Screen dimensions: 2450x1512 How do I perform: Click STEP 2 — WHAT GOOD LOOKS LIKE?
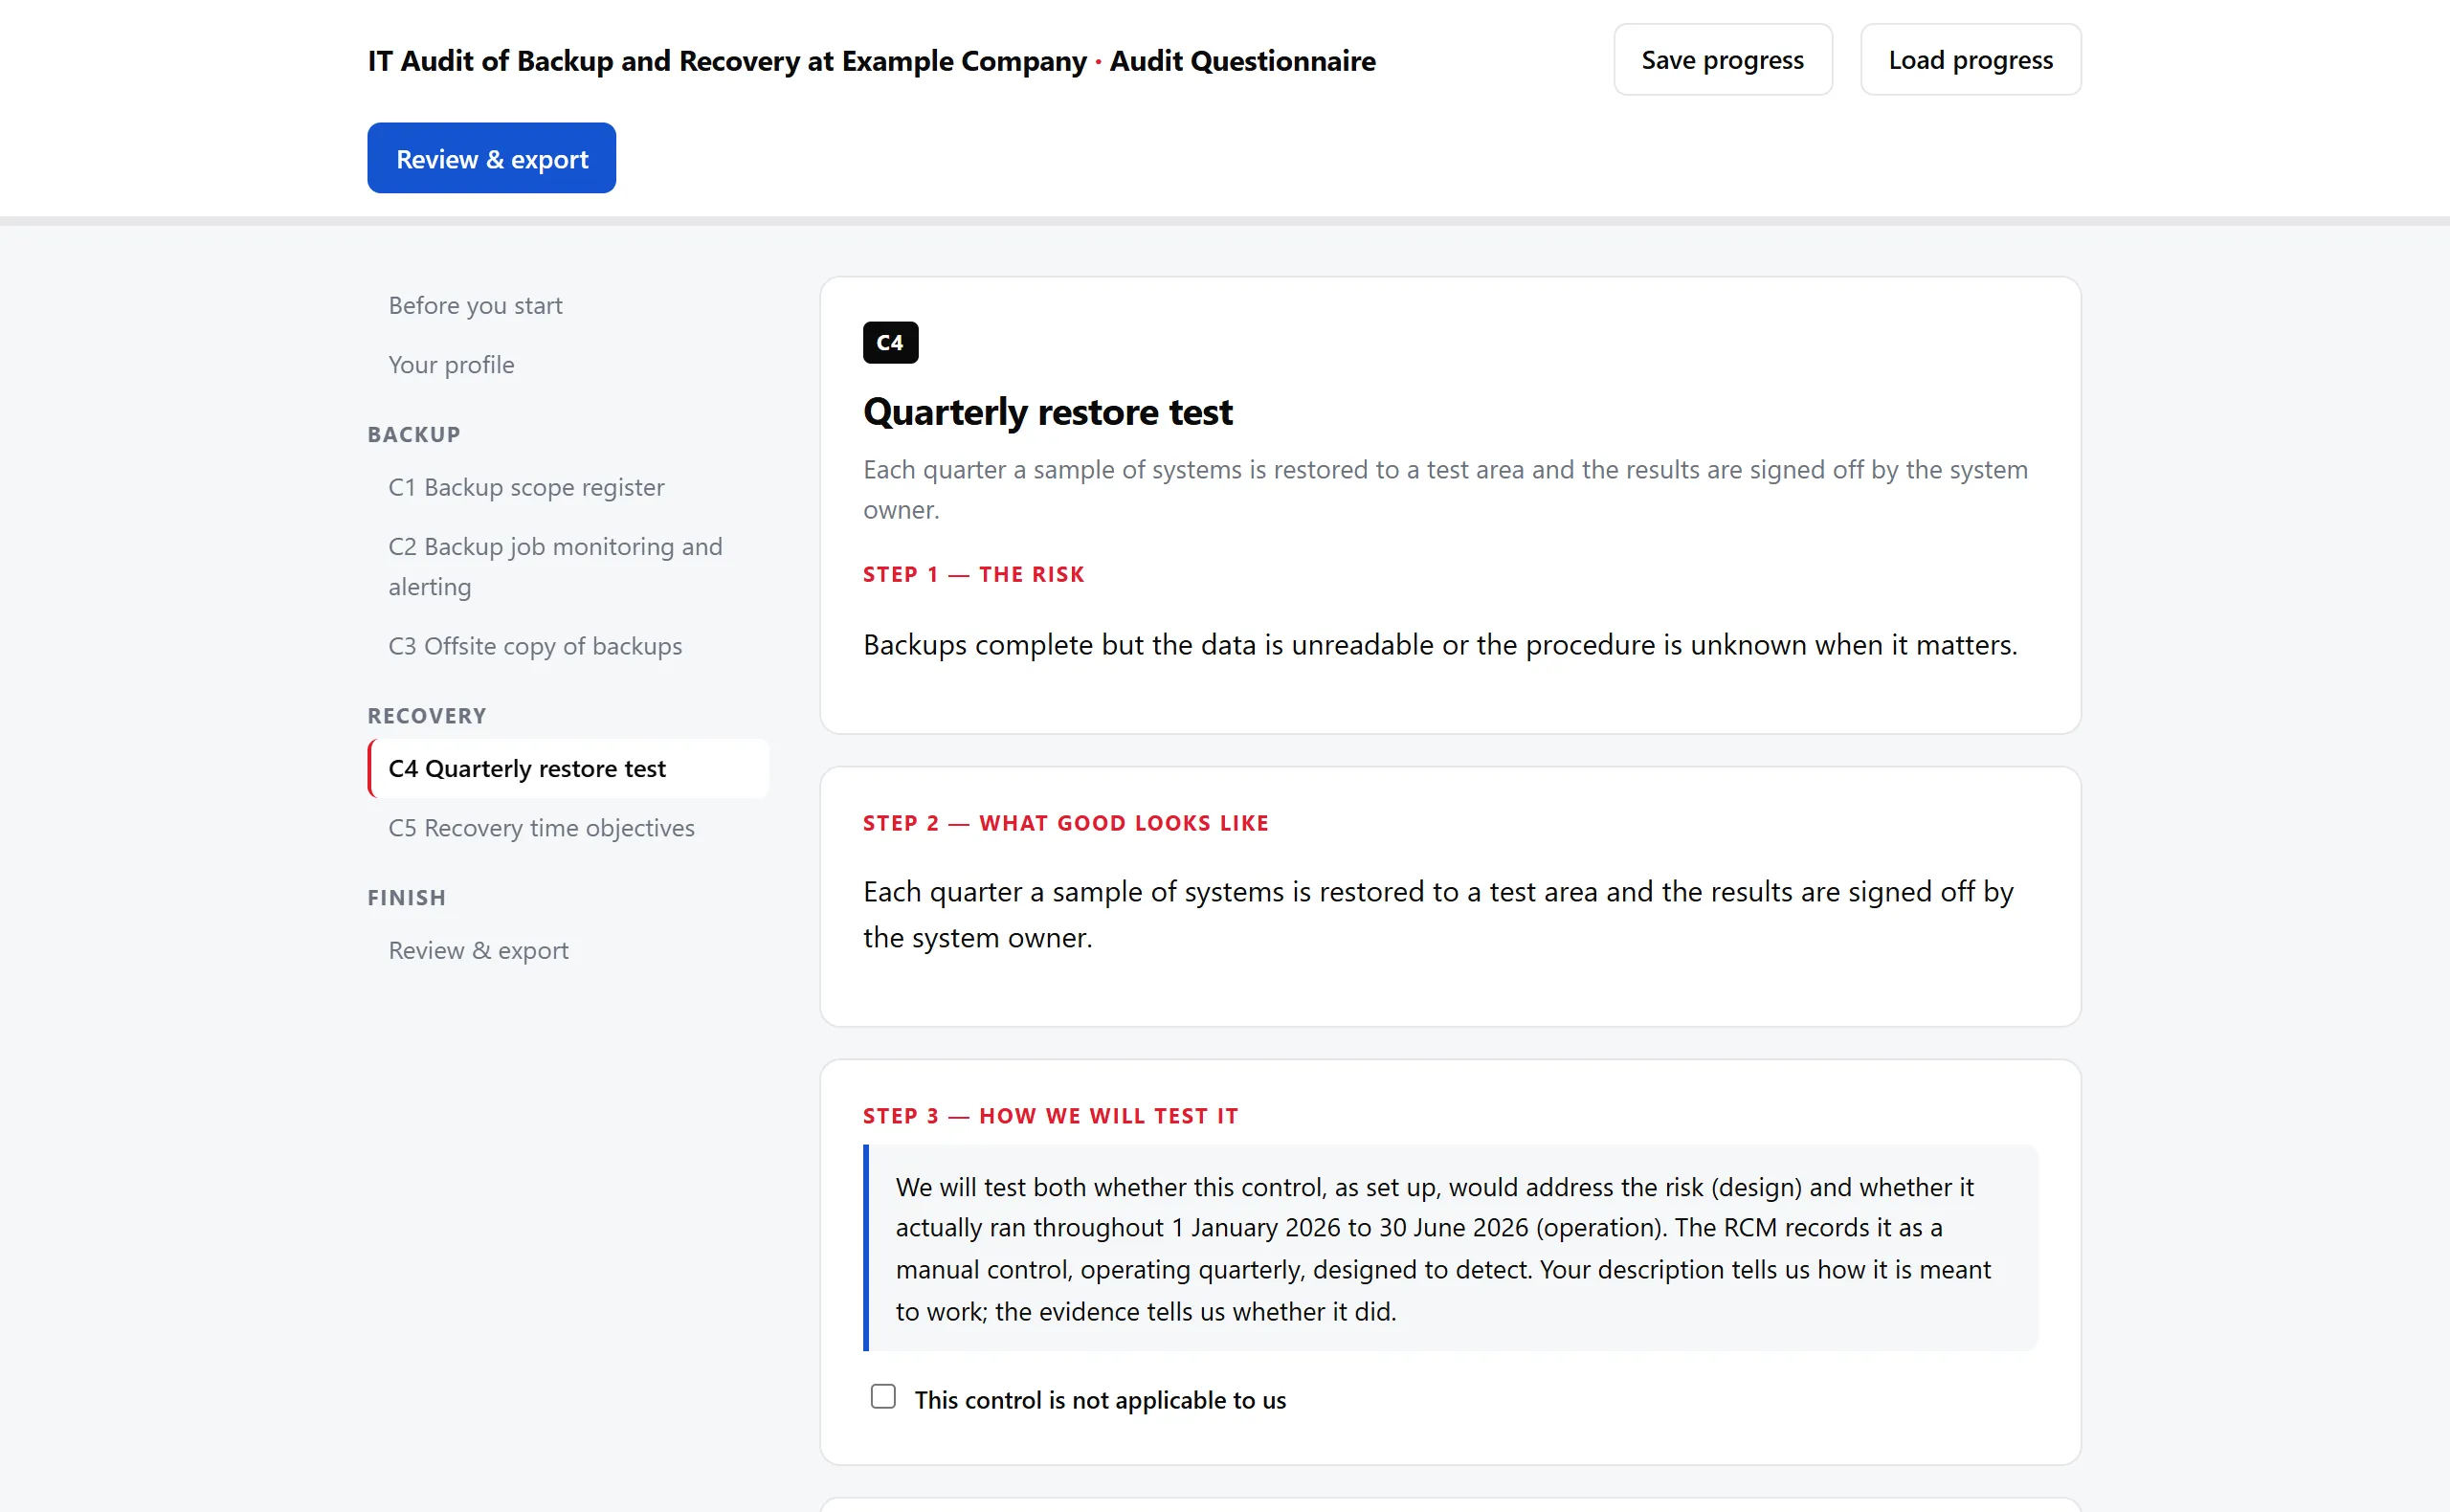(x=1066, y=823)
